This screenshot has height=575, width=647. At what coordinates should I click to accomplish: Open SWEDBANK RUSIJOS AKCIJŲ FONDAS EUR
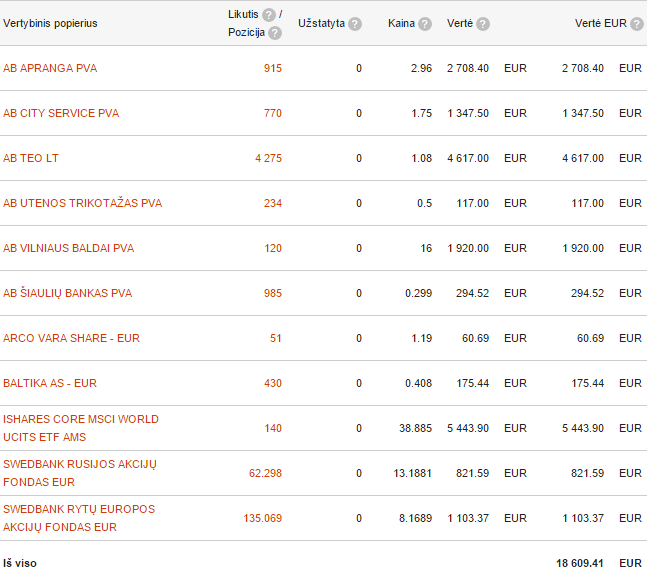click(80, 473)
